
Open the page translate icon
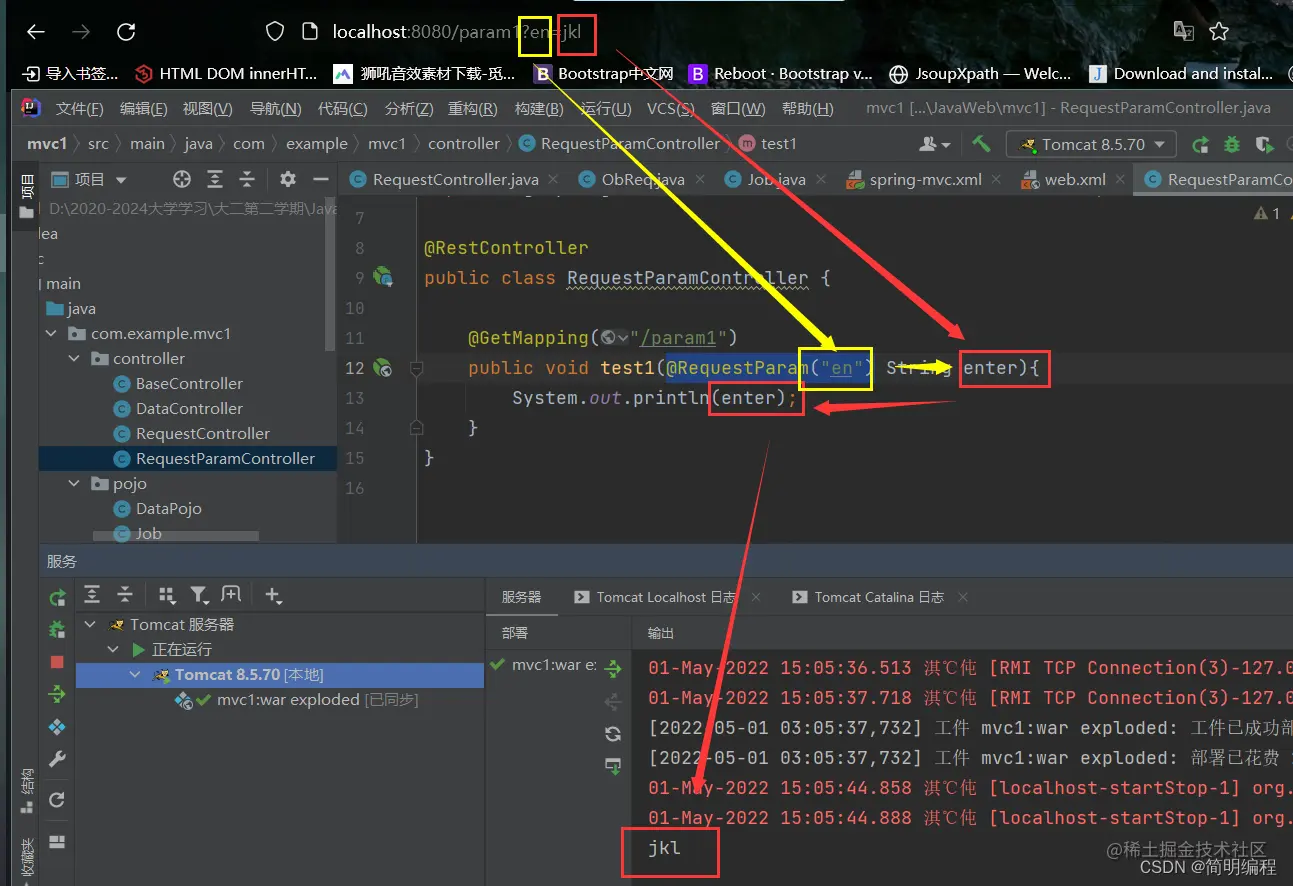pyautogui.click(x=1184, y=32)
